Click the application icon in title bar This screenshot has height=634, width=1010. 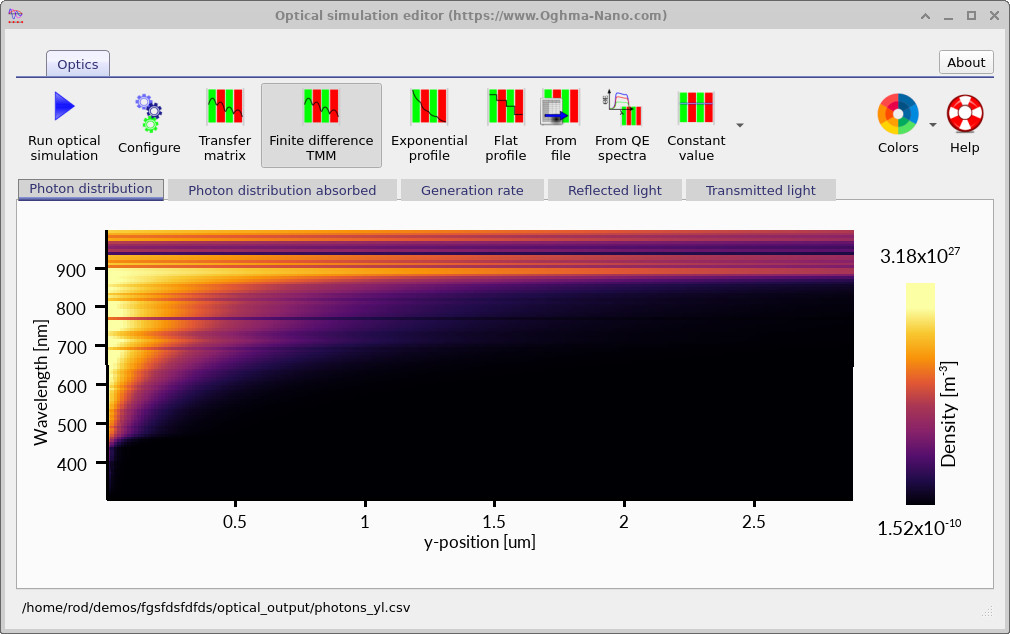pos(15,15)
